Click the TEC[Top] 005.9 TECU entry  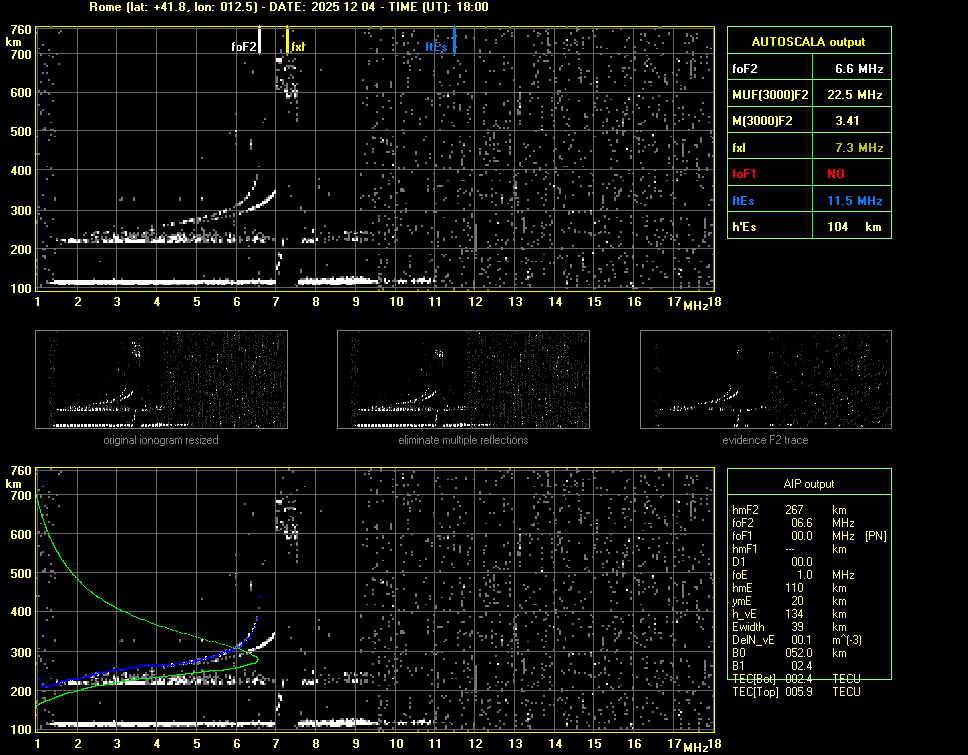[x=797, y=692]
